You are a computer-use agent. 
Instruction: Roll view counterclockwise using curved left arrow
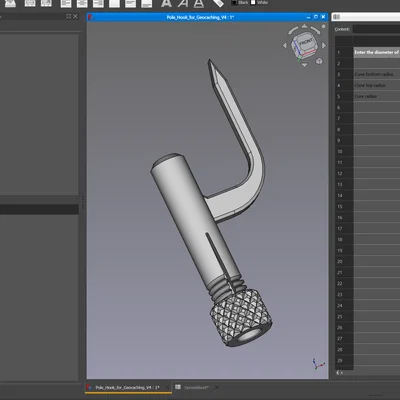[x=293, y=30]
